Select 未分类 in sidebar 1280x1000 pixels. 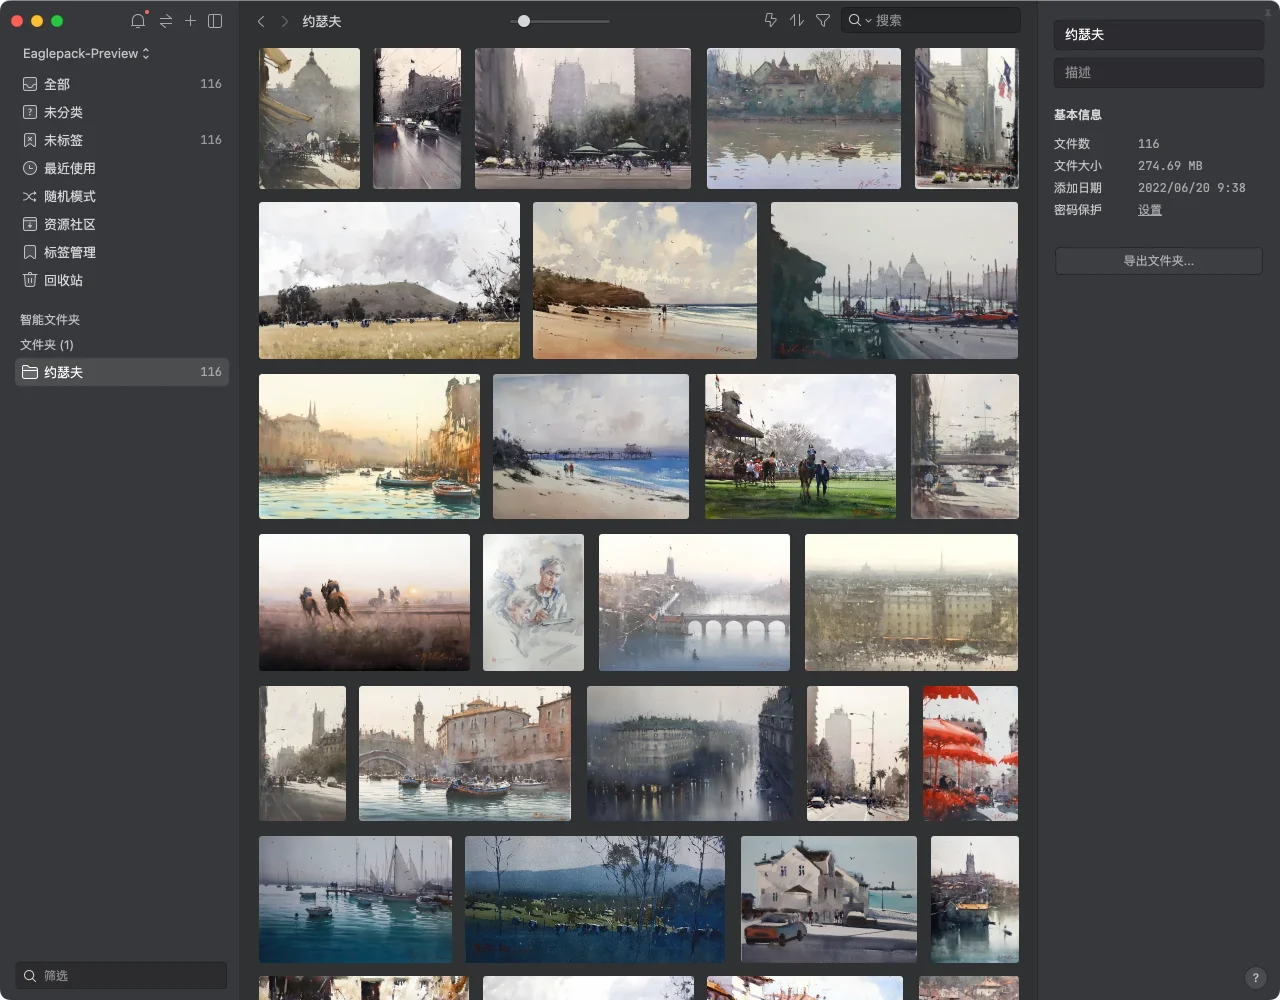pyautogui.click(x=122, y=112)
